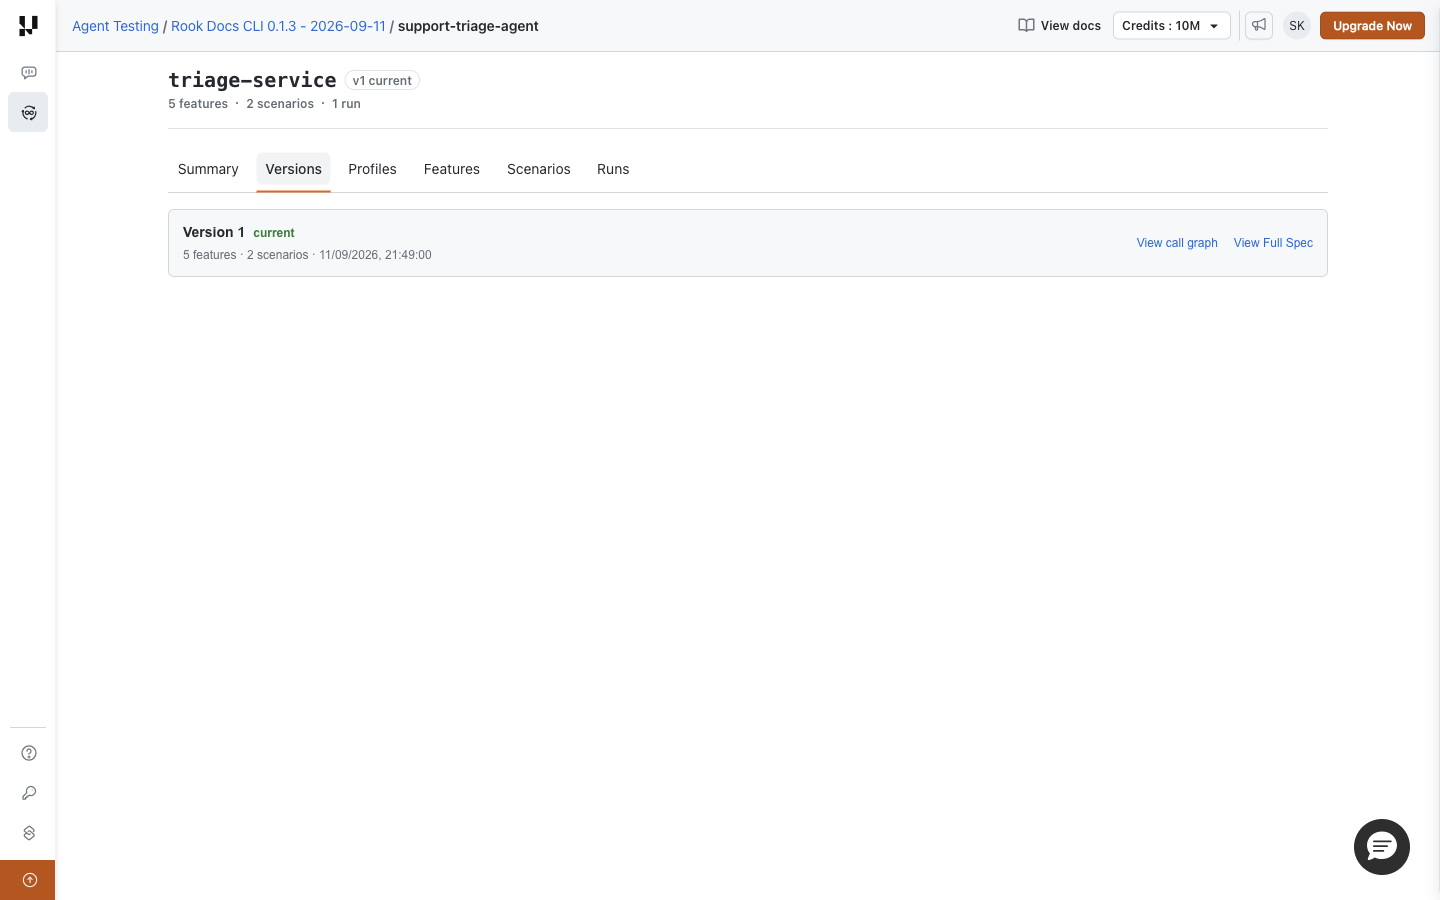Click the green current label beside Version 1
Viewport: 1440px width, 900px height.
[274, 233]
